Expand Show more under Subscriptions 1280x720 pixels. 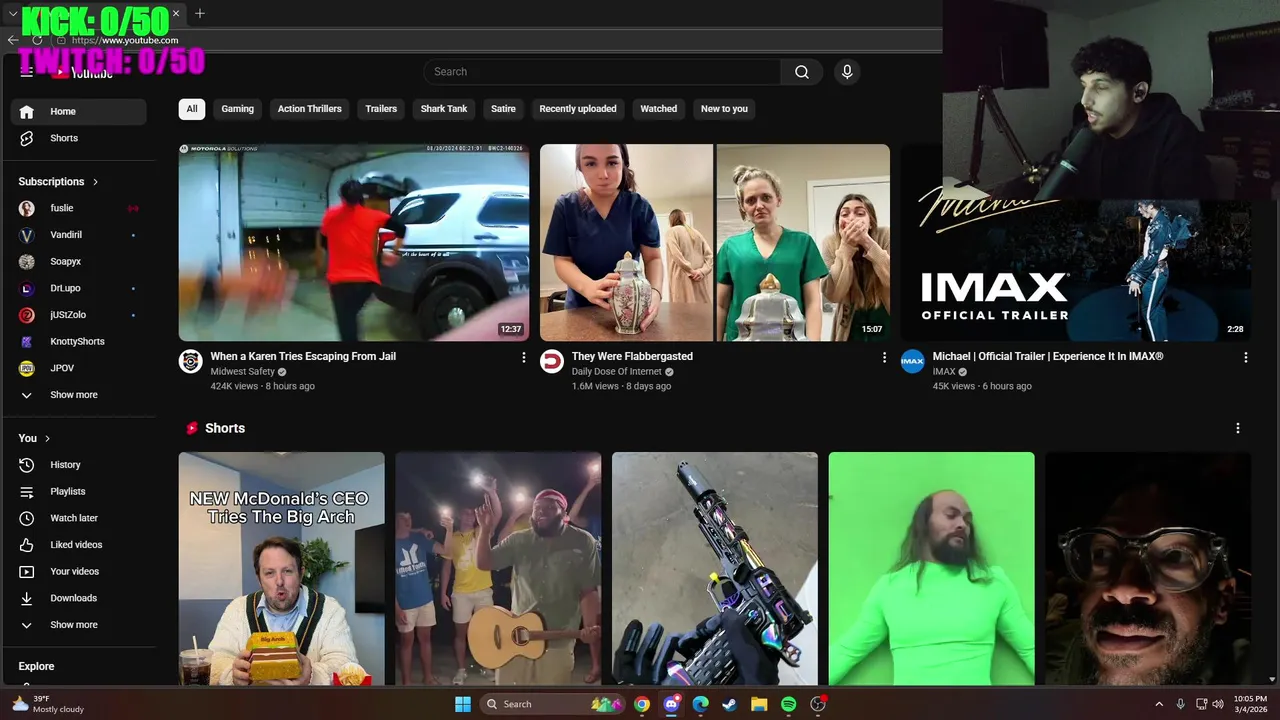(x=78, y=395)
